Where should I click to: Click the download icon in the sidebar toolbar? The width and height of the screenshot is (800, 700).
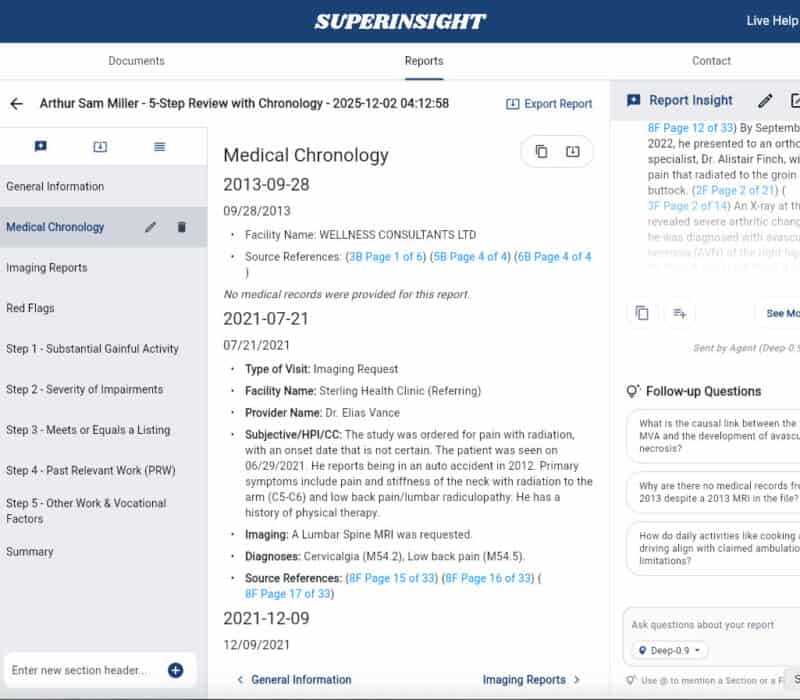point(100,146)
